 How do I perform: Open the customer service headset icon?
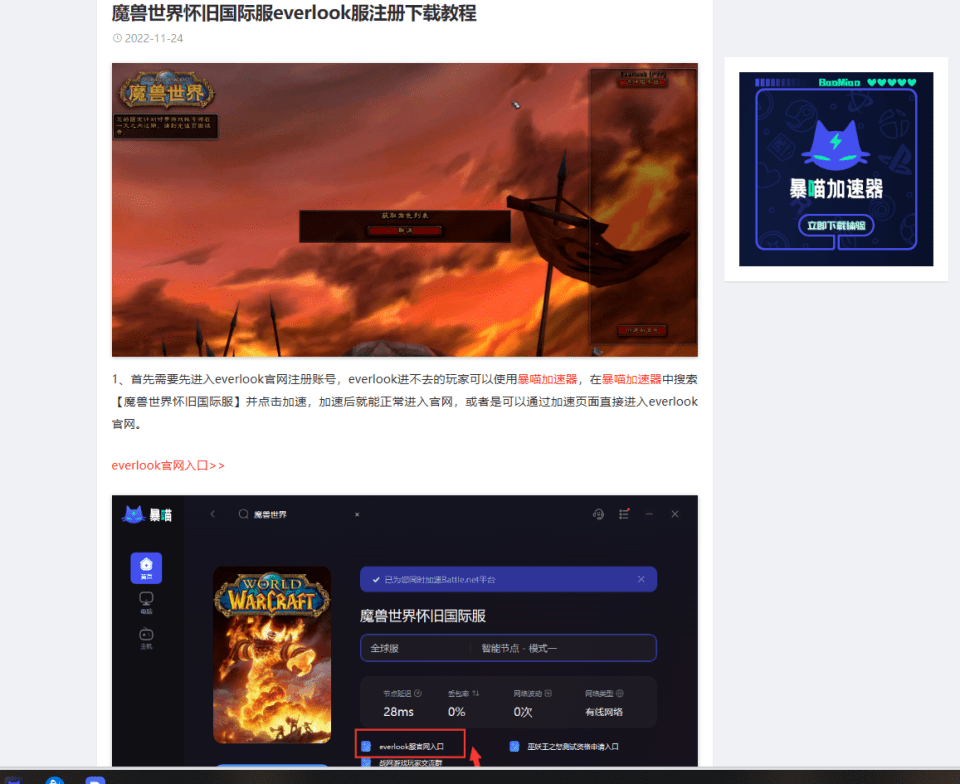(x=599, y=514)
